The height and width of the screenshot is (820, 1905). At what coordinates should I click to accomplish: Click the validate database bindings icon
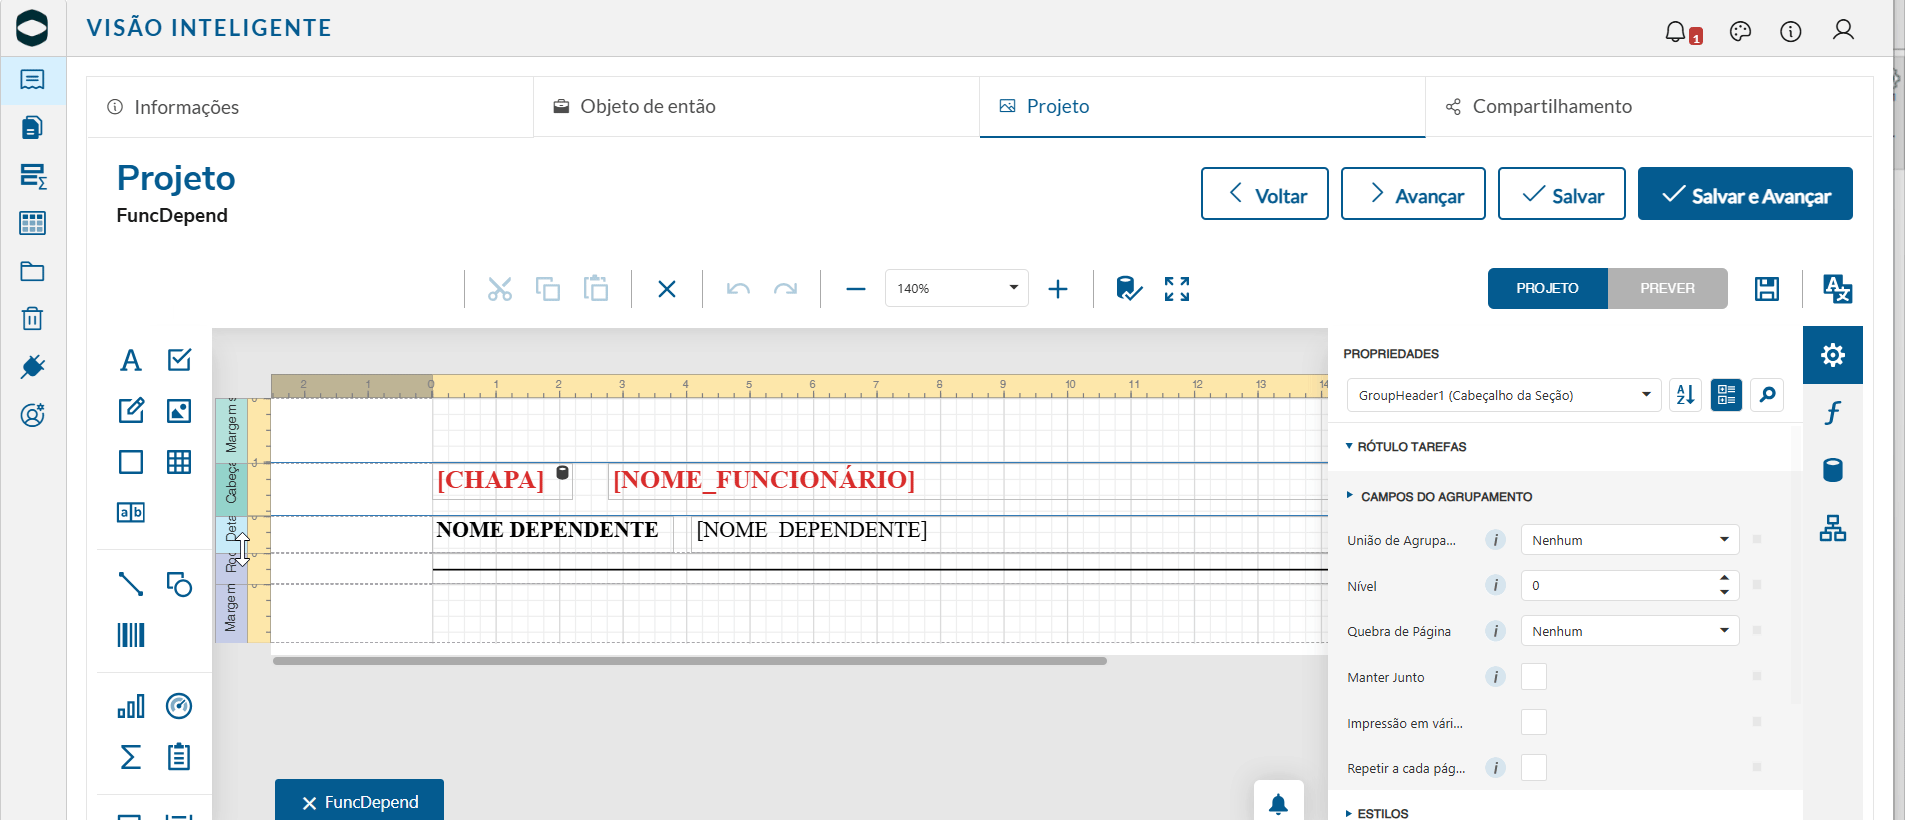(x=1129, y=289)
